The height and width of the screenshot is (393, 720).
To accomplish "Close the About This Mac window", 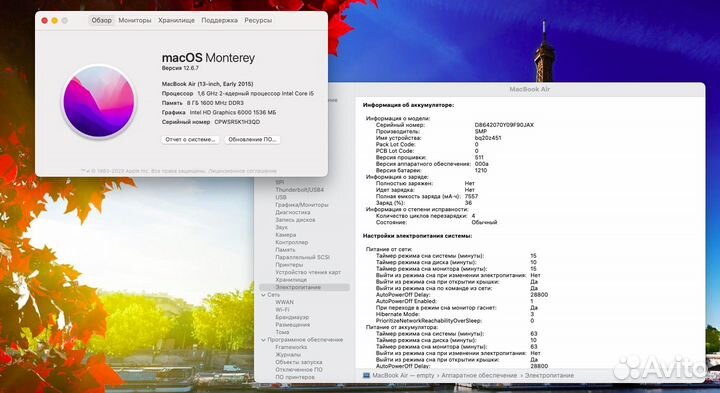I will pyautogui.click(x=45, y=20).
